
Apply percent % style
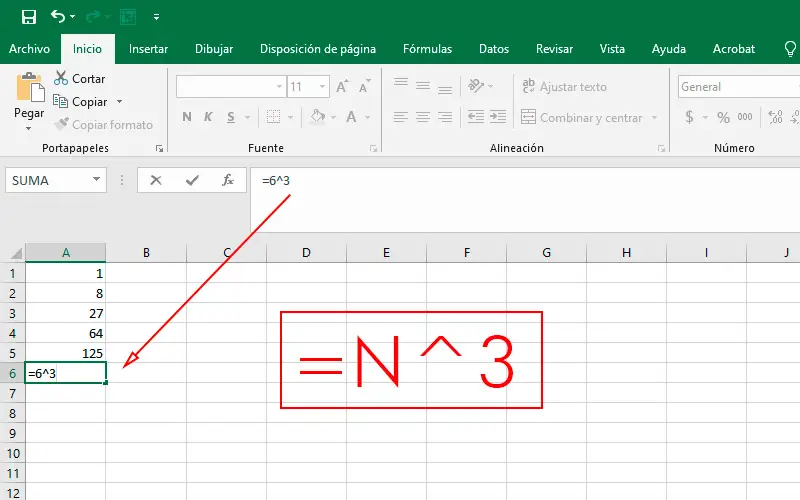tap(723, 117)
